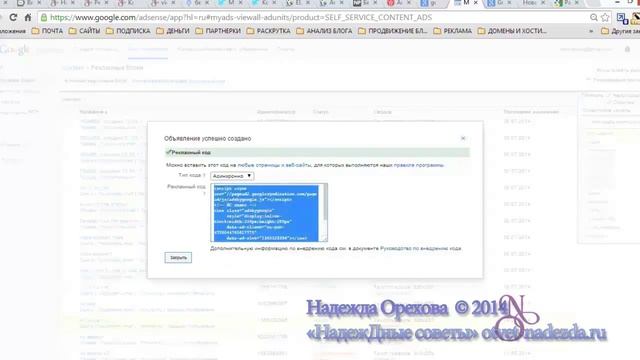Click the magnifier zoom icon in address bar
The width and height of the screenshot is (640, 360).
coord(594,18)
